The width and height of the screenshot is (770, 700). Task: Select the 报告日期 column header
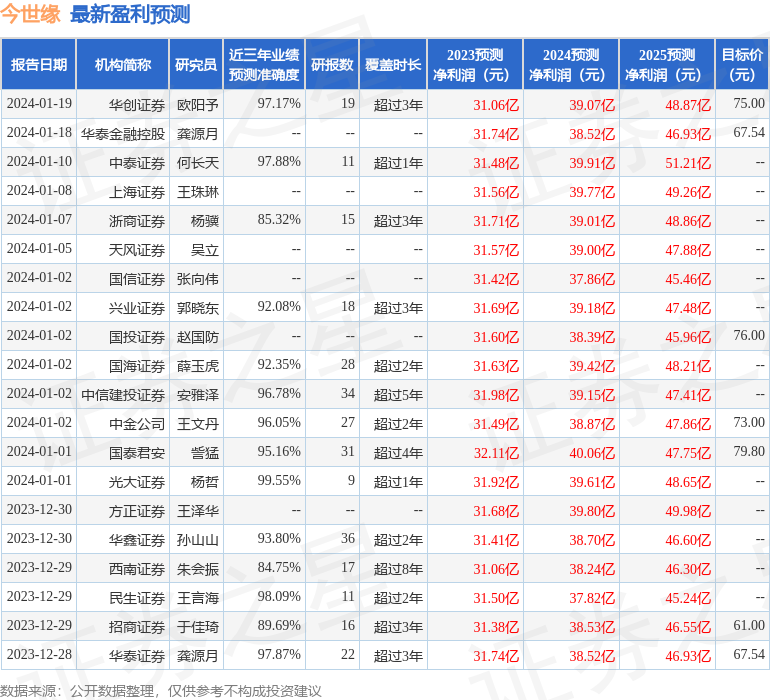(39, 64)
